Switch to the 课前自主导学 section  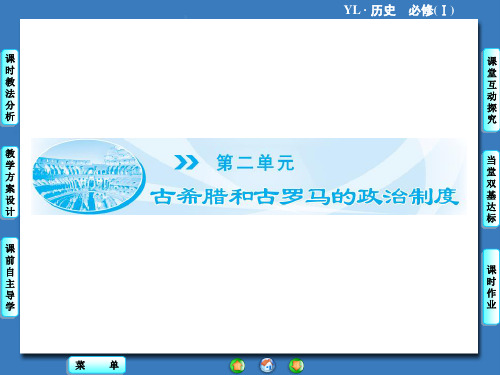point(10,277)
